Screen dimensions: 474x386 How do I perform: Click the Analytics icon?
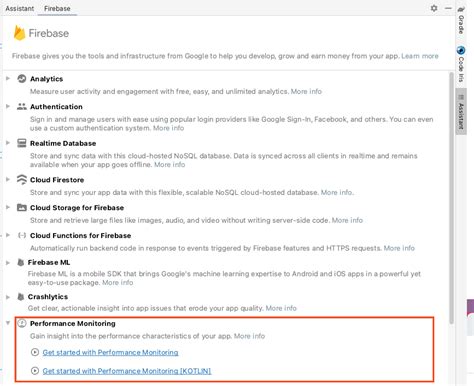(x=22, y=79)
